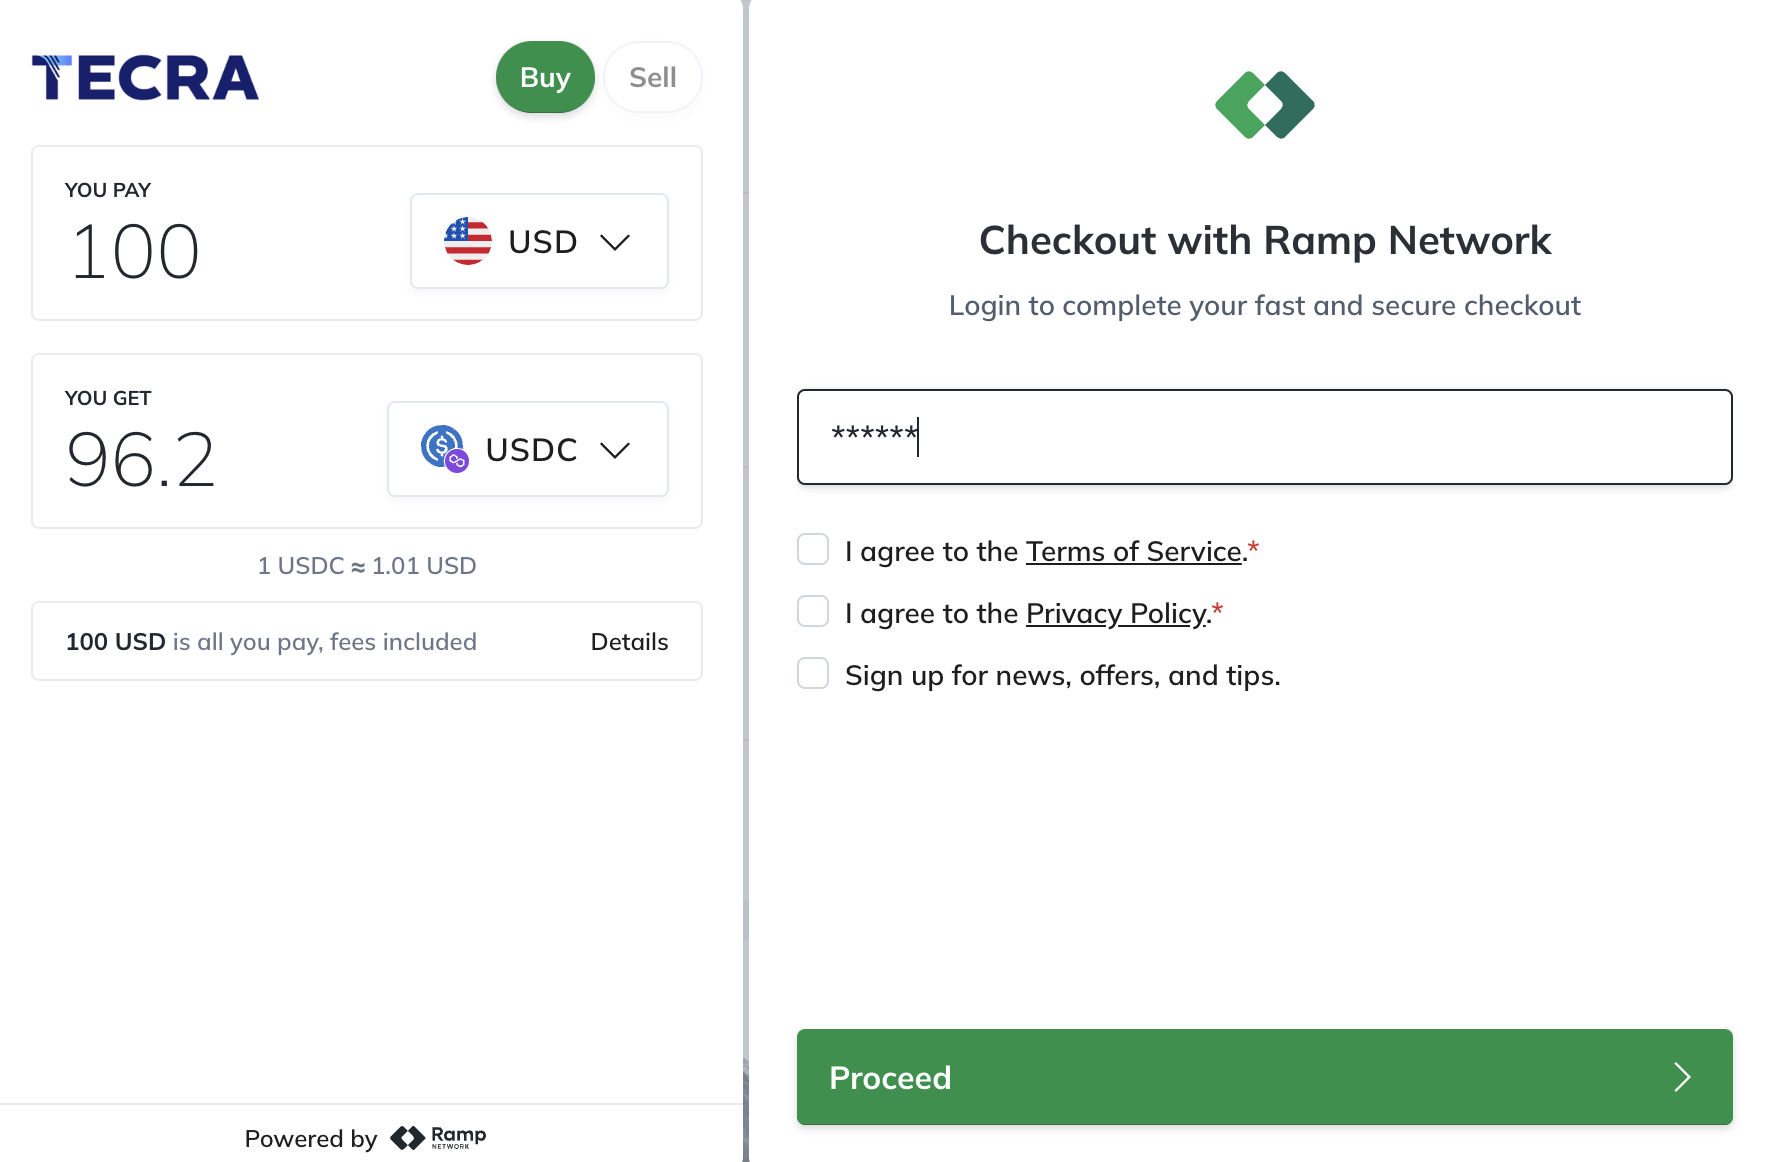Screen dimensions: 1776x1162
Task: Open the Privacy Policy link
Action: pos(1116,613)
